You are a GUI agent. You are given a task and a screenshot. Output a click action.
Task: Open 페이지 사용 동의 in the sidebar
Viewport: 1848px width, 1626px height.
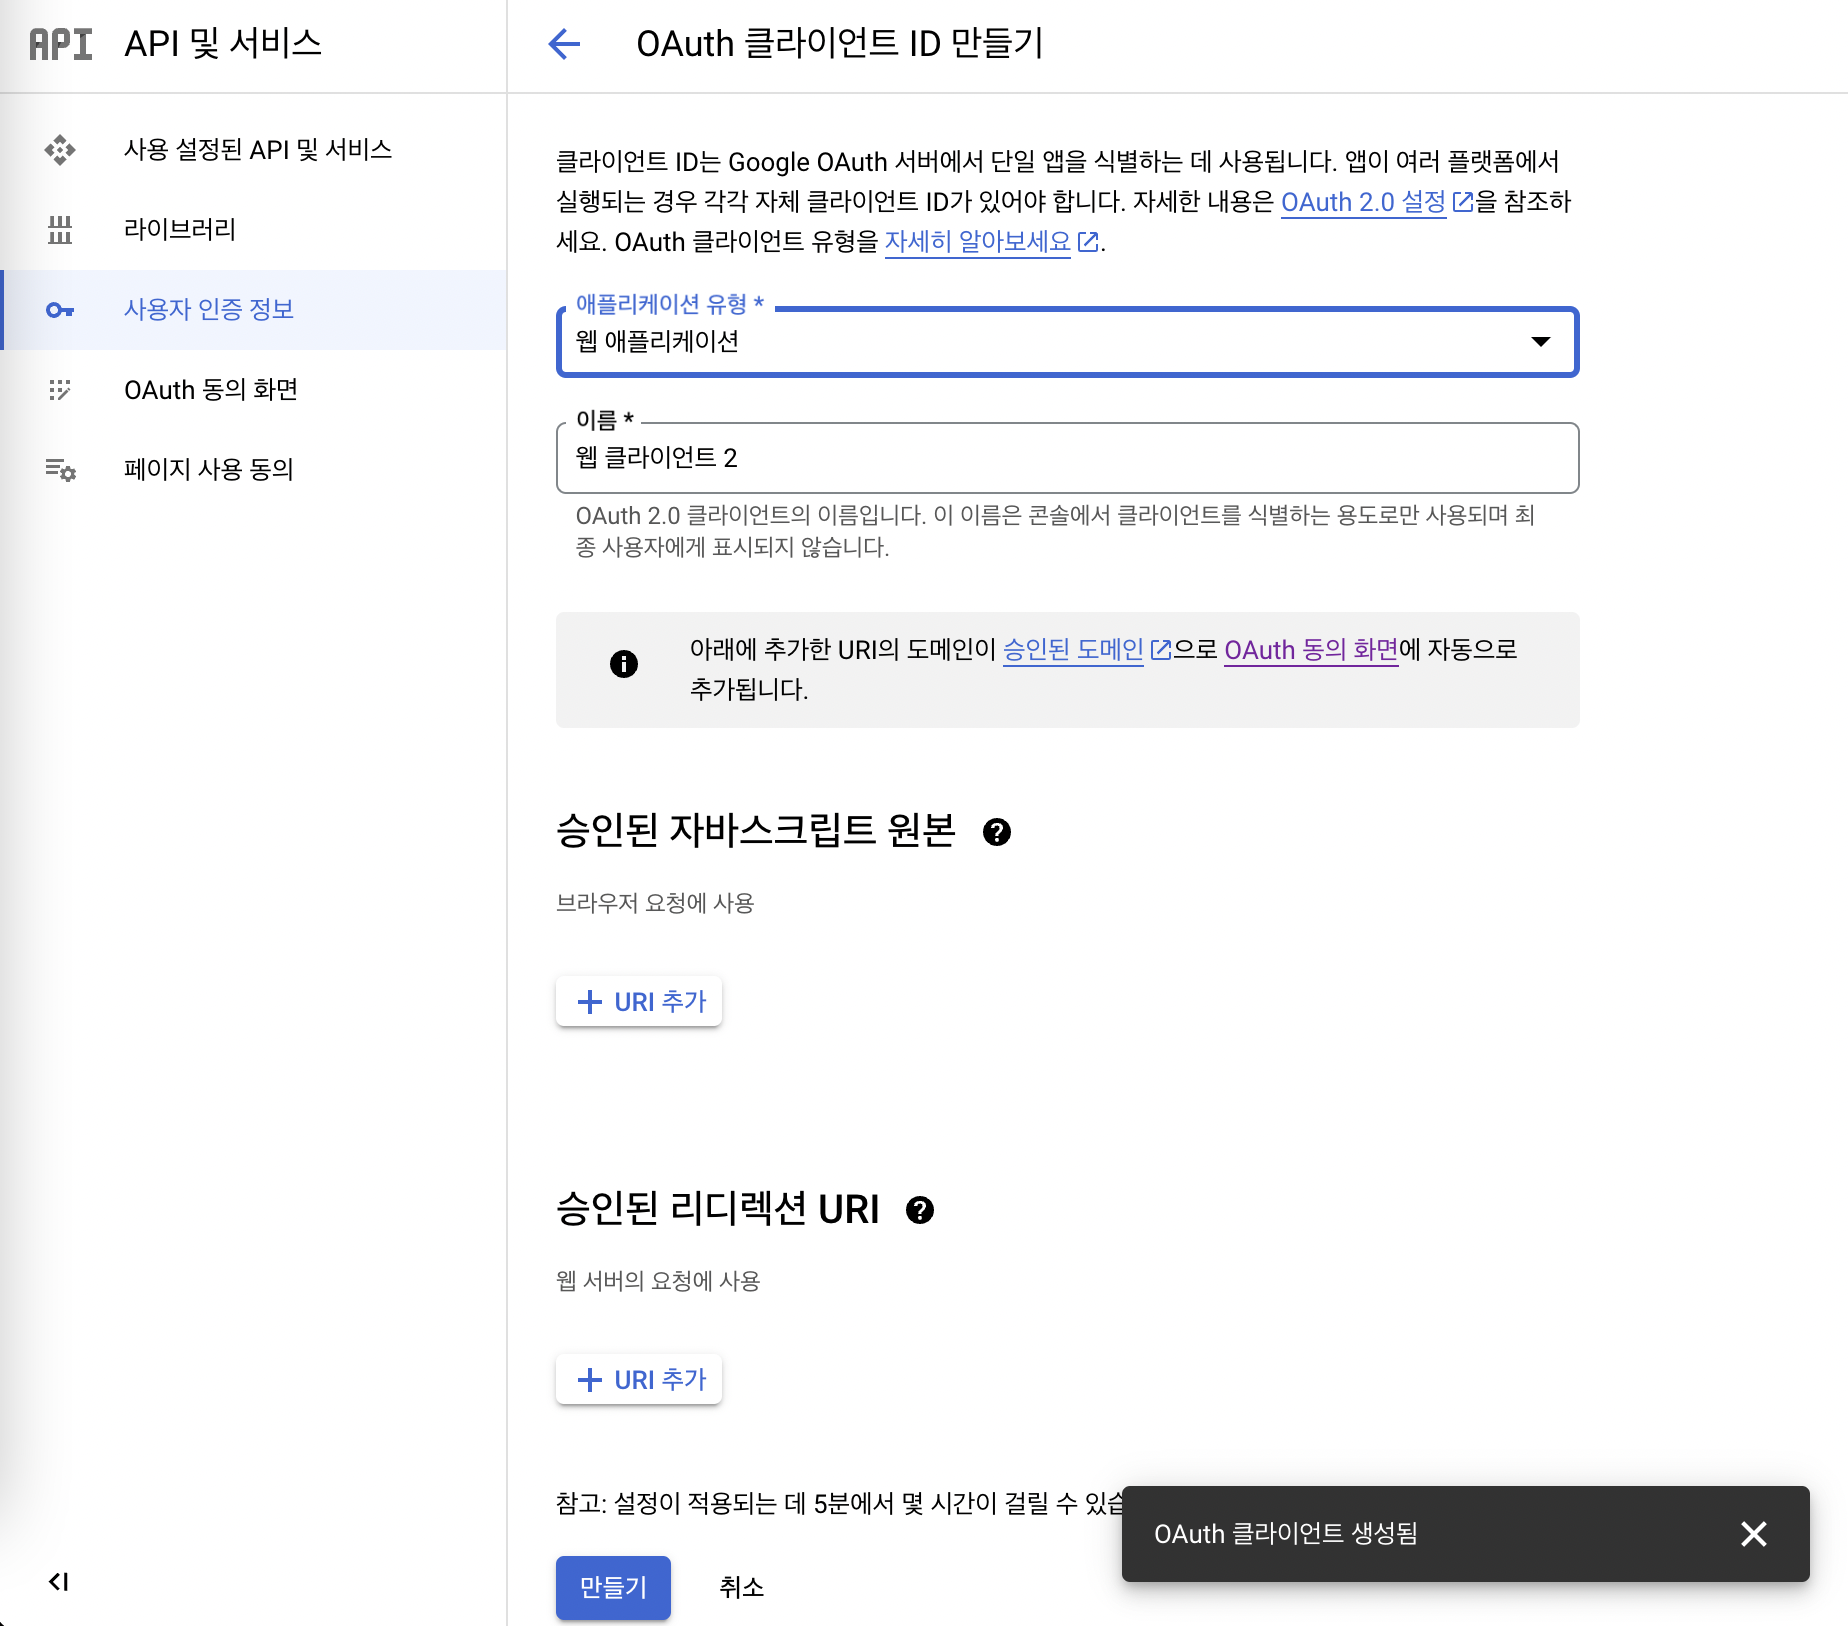pos(254,470)
